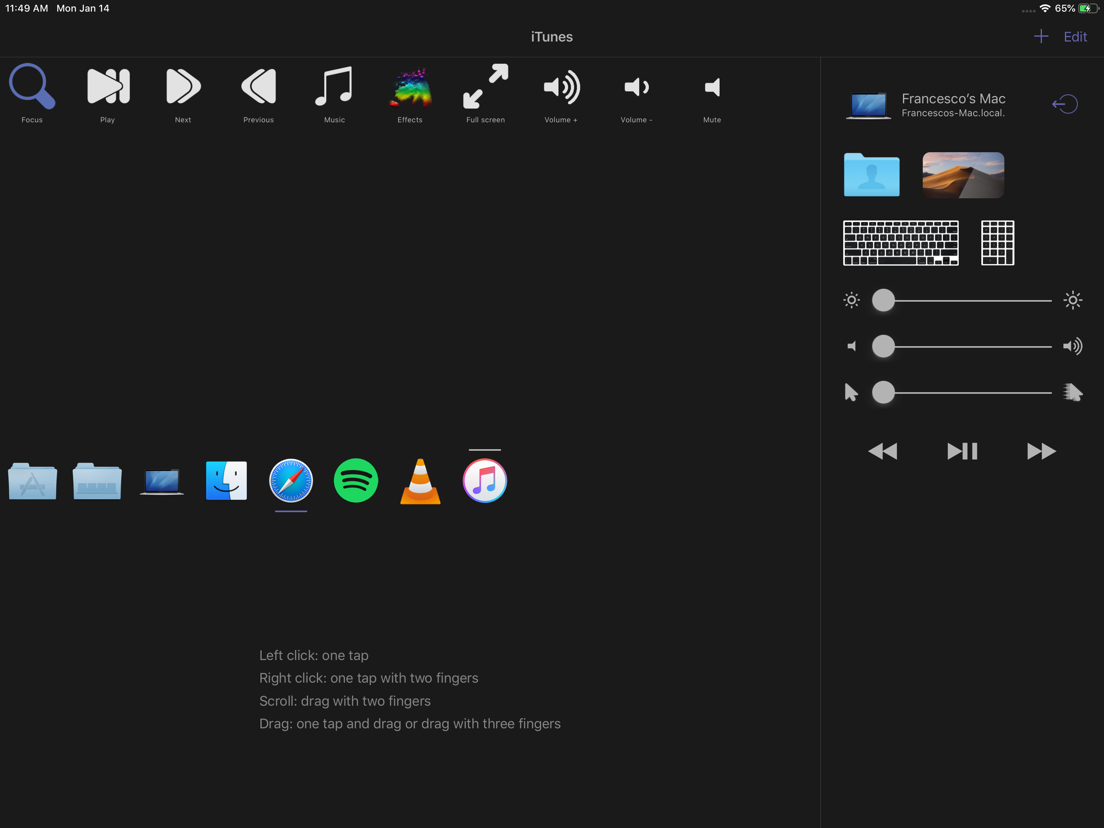Viewport: 1104px width, 828px height.
Task: Tap the play/pause playback button
Action: click(x=962, y=451)
